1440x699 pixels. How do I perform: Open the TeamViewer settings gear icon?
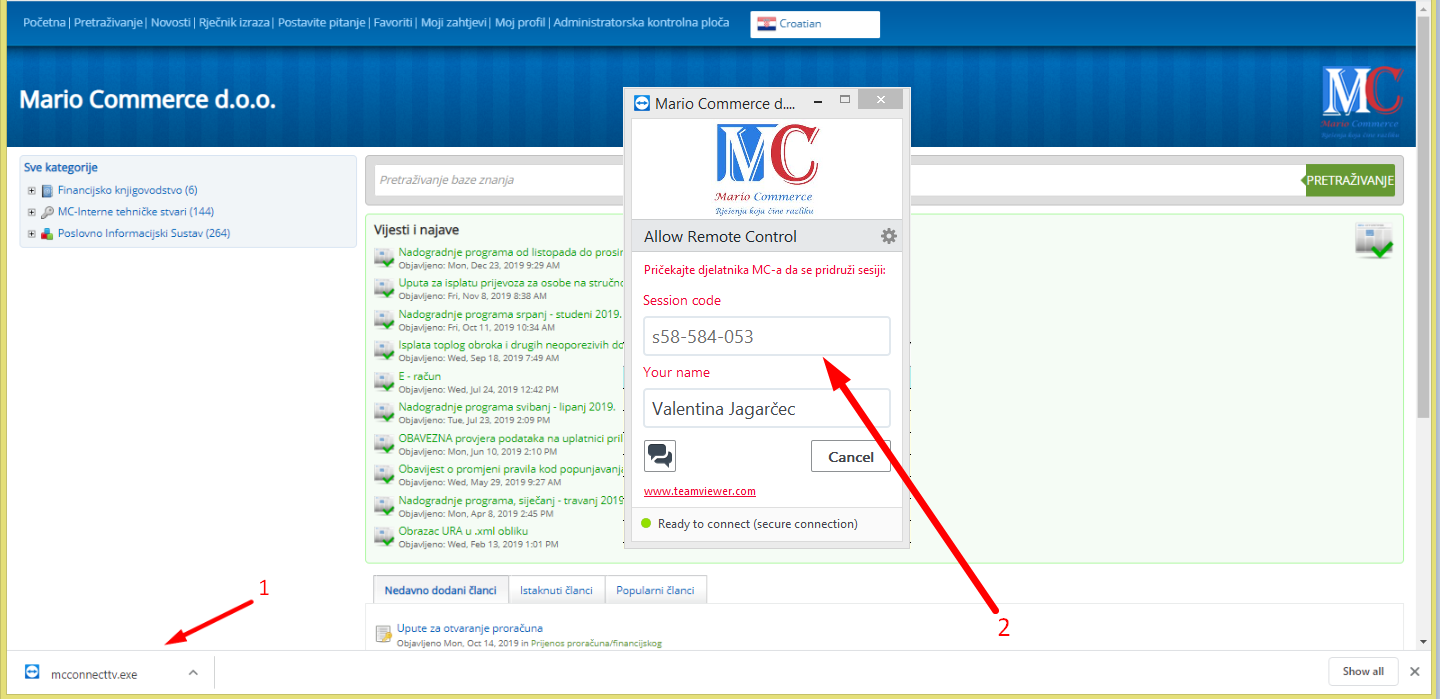[x=888, y=237]
